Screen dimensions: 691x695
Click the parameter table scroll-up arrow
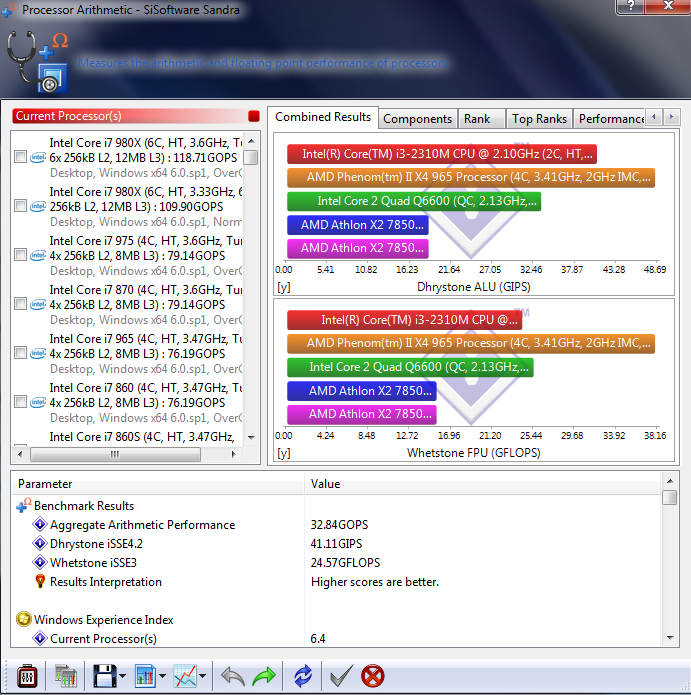(670, 481)
